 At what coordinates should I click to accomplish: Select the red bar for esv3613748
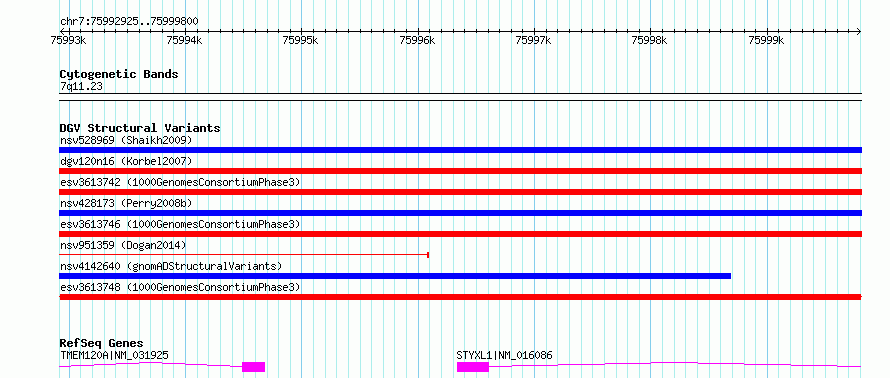tap(460, 297)
